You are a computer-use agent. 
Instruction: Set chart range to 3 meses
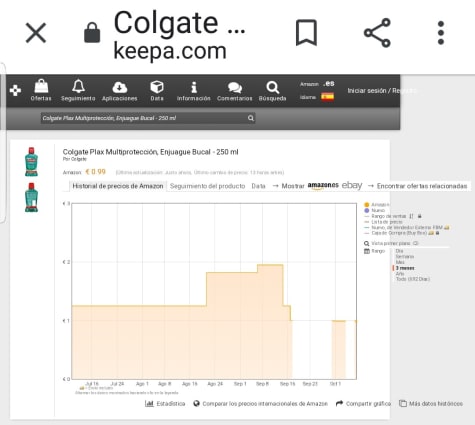coord(405,268)
